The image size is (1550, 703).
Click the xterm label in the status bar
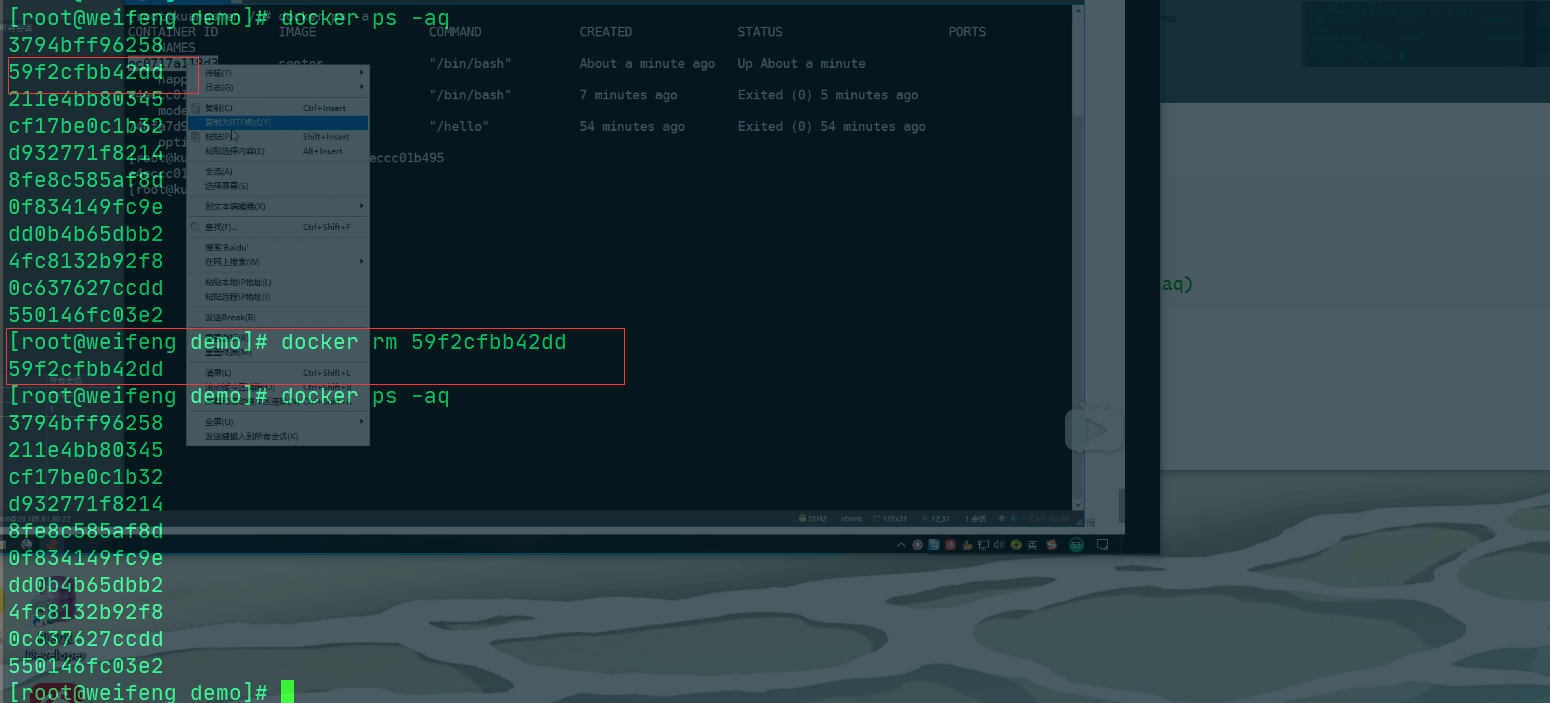click(851, 518)
